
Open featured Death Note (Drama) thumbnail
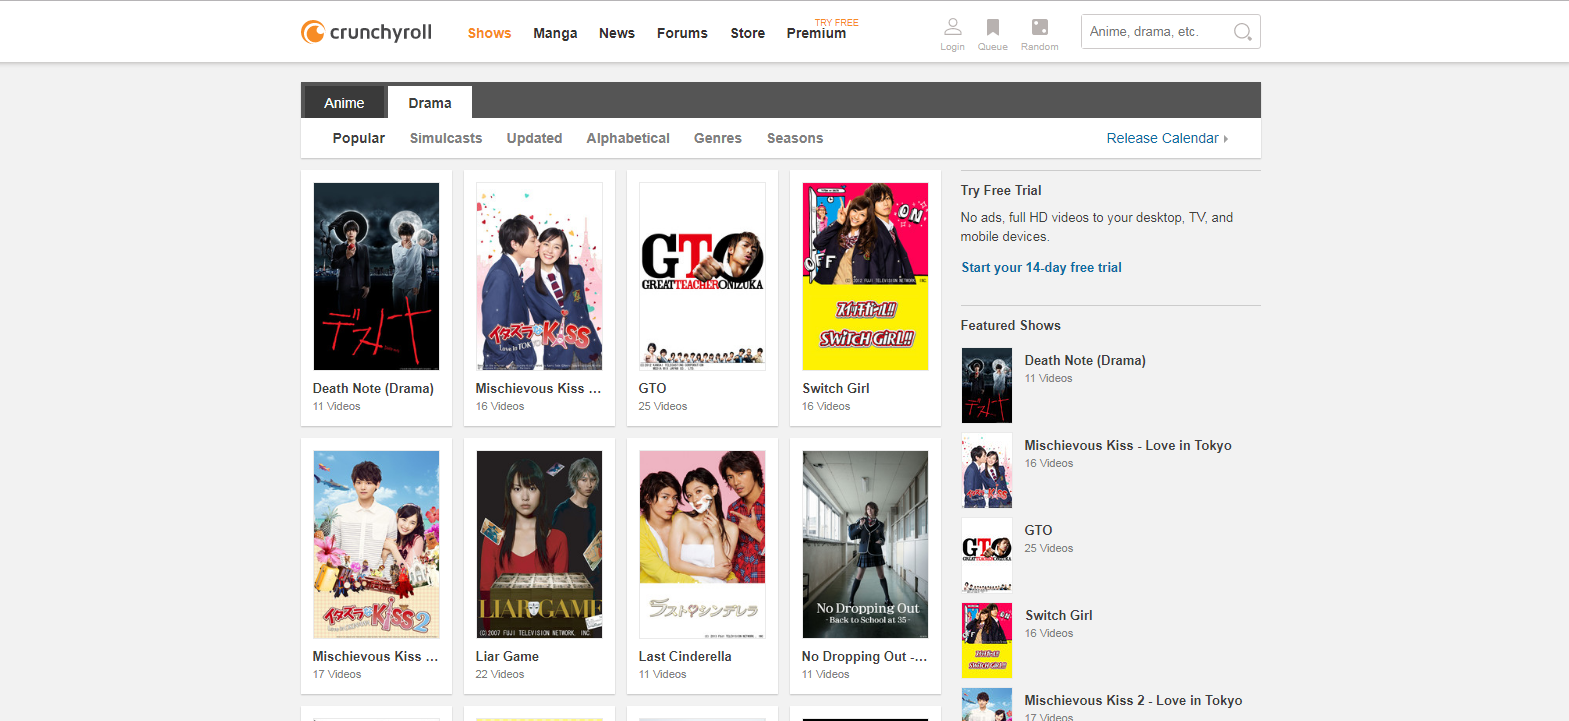(x=987, y=385)
